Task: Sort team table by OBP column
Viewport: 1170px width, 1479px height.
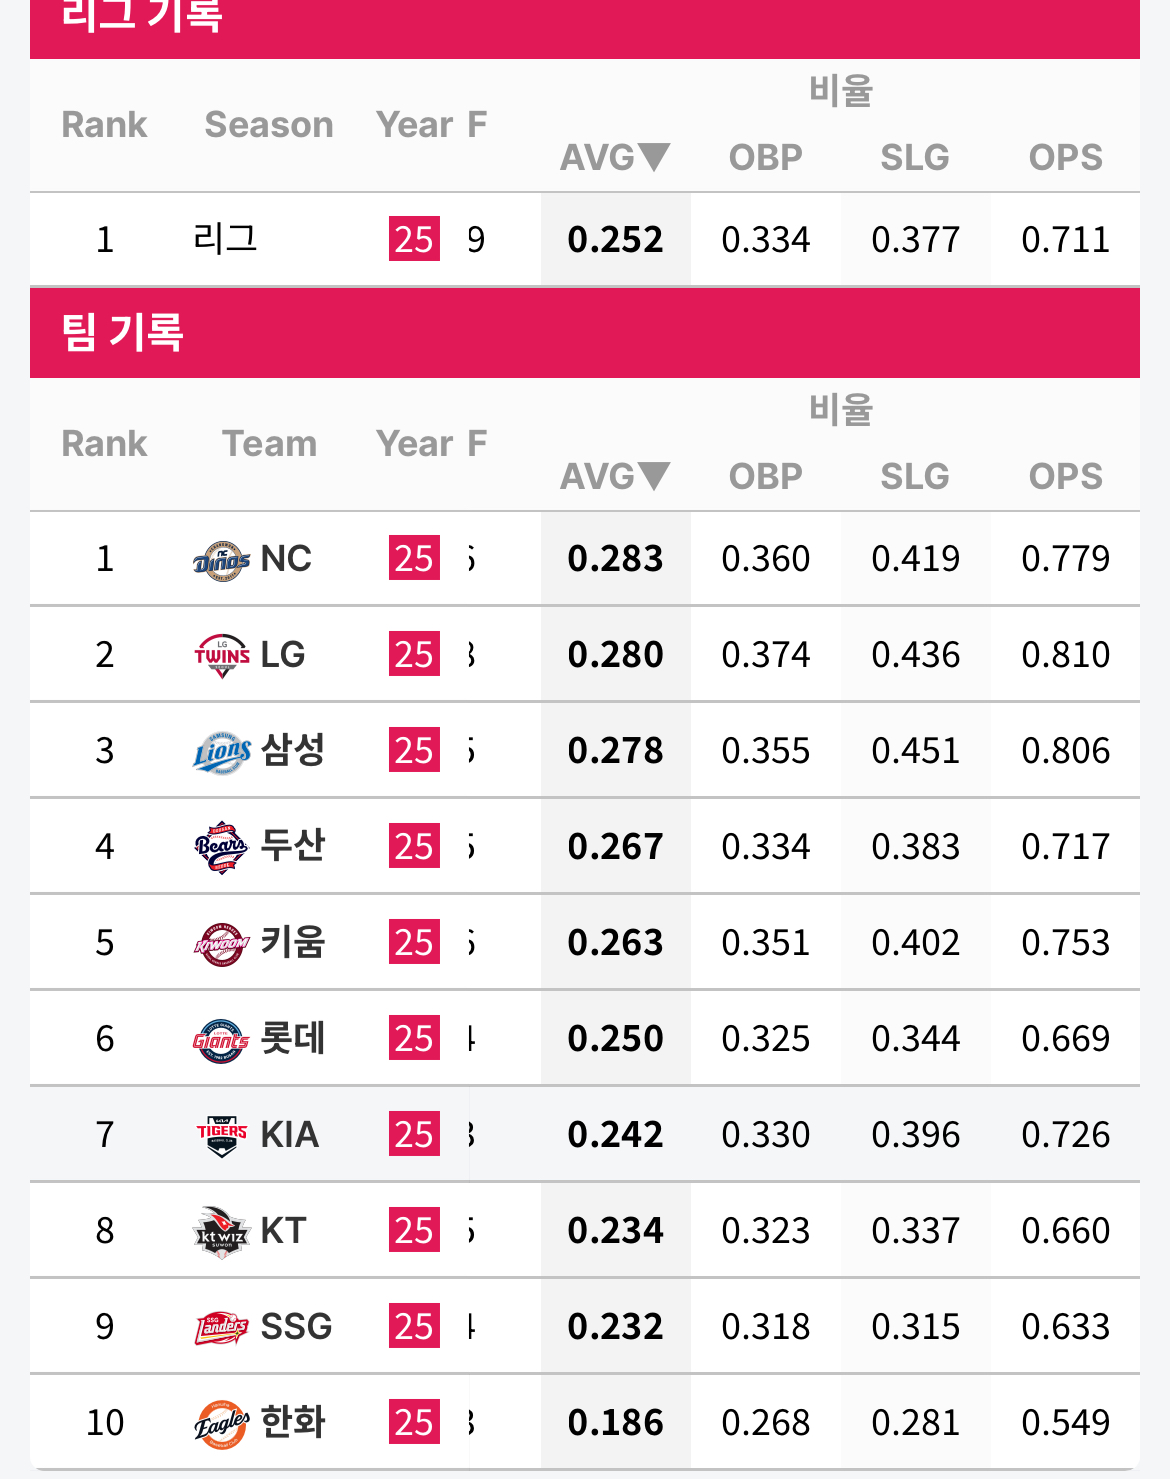Action: [765, 476]
